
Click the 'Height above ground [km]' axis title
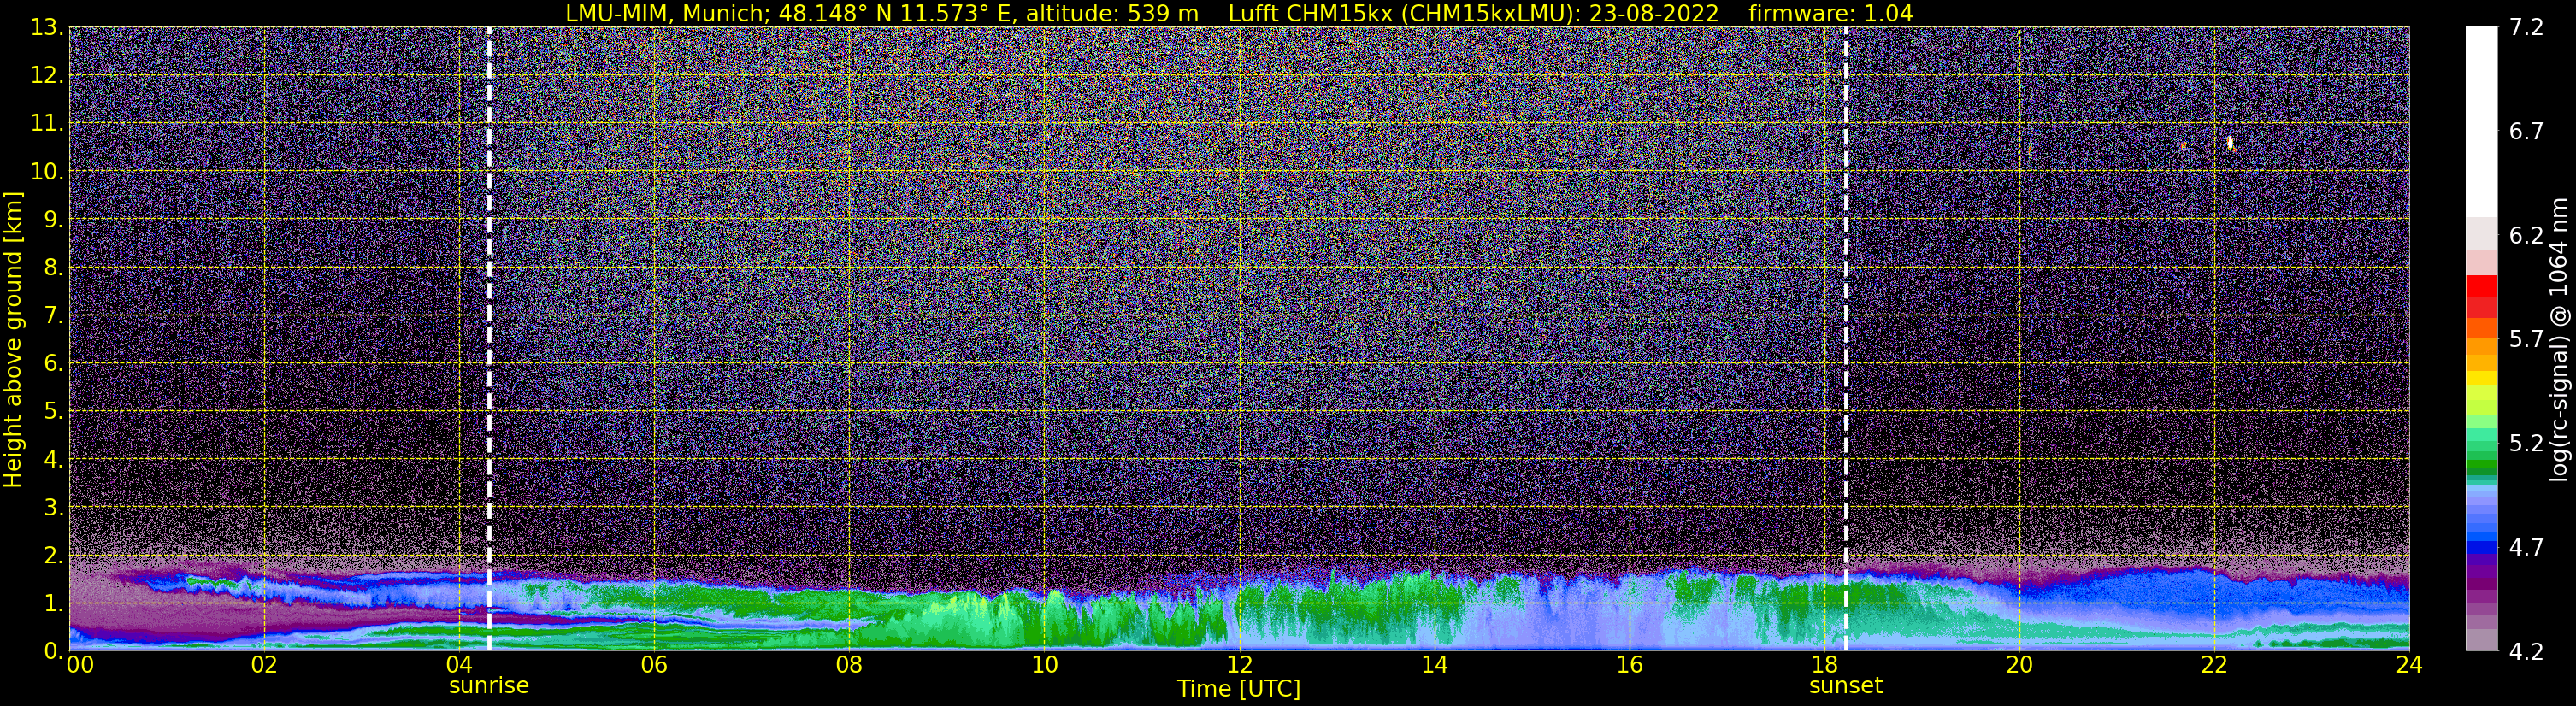pyautogui.click(x=13, y=340)
